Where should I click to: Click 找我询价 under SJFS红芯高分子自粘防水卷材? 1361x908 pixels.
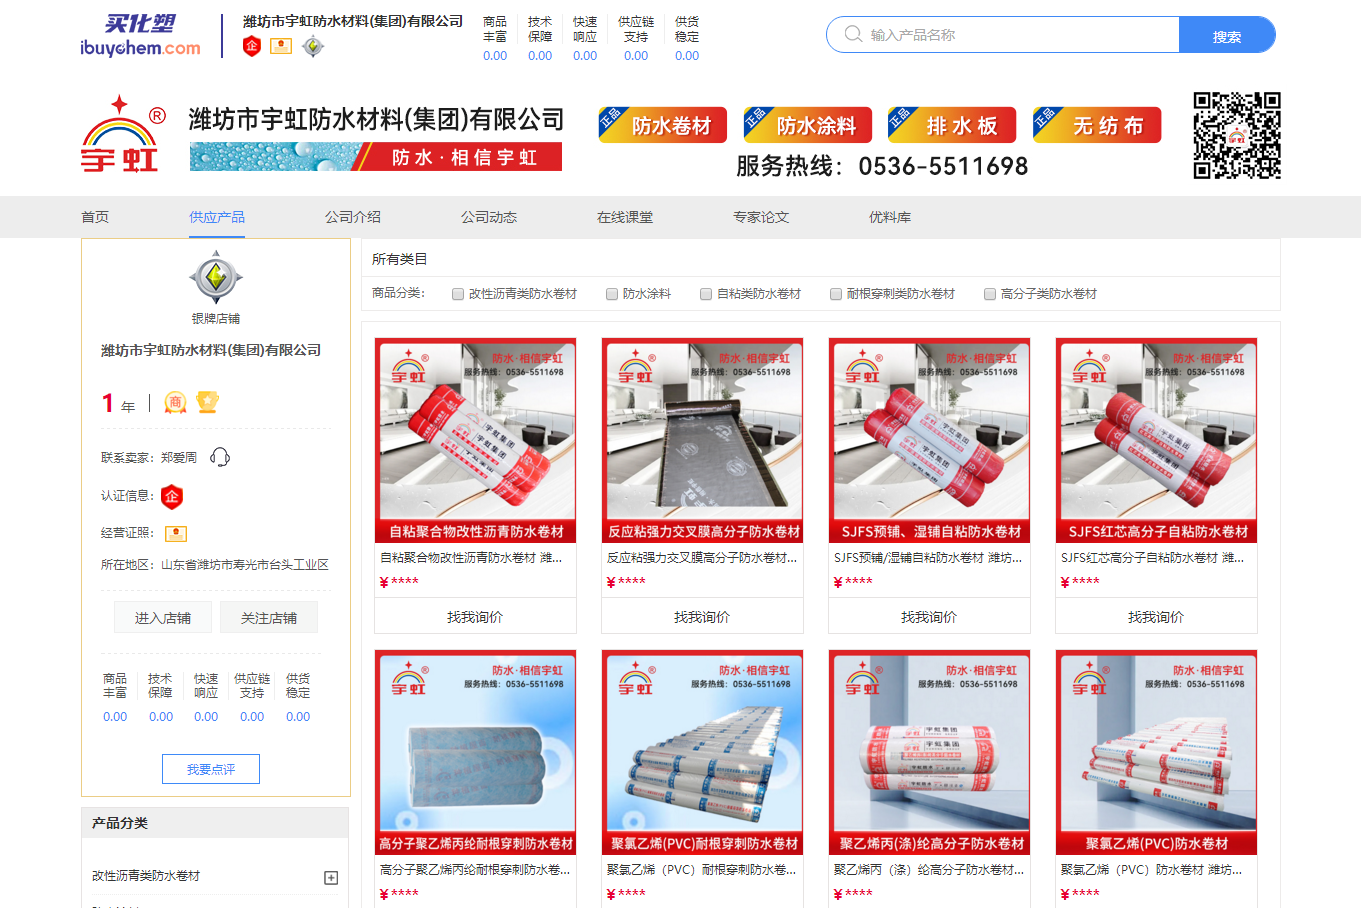point(1156,617)
